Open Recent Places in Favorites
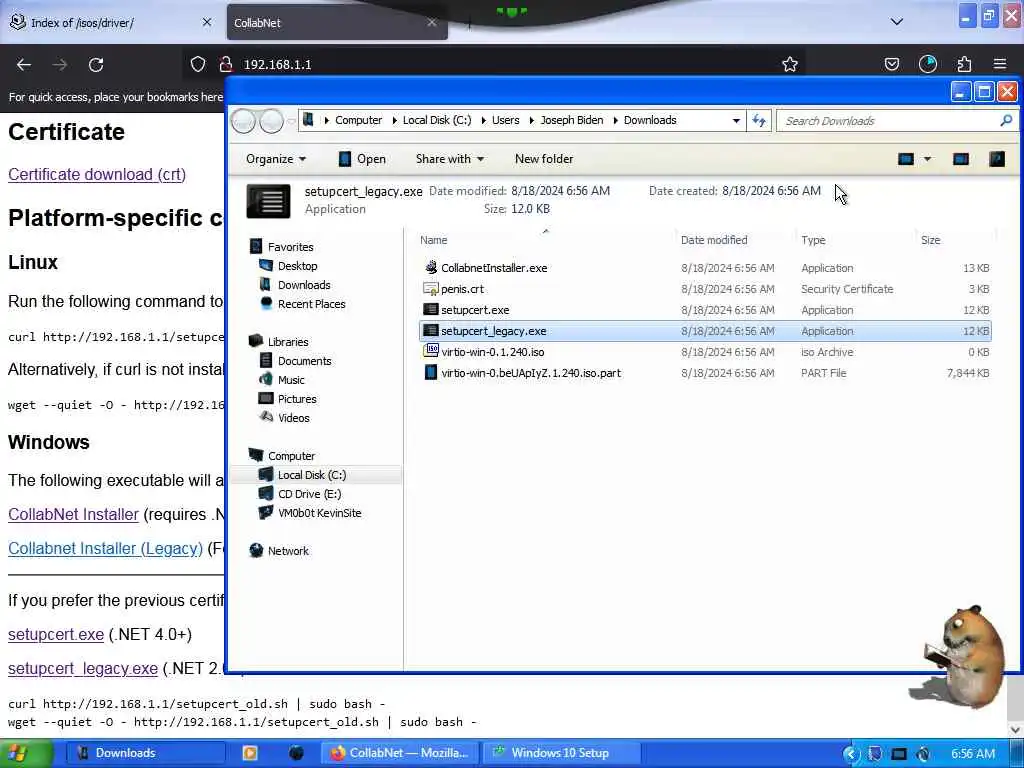This screenshot has width=1024, height=768. [311, 304]
